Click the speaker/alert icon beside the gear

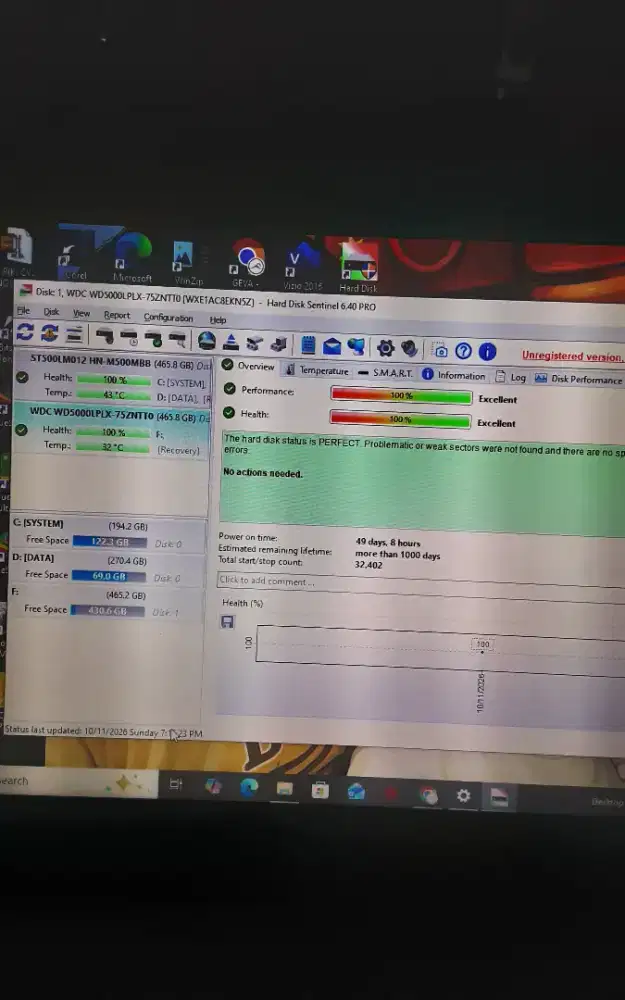(x=409, y=349)
